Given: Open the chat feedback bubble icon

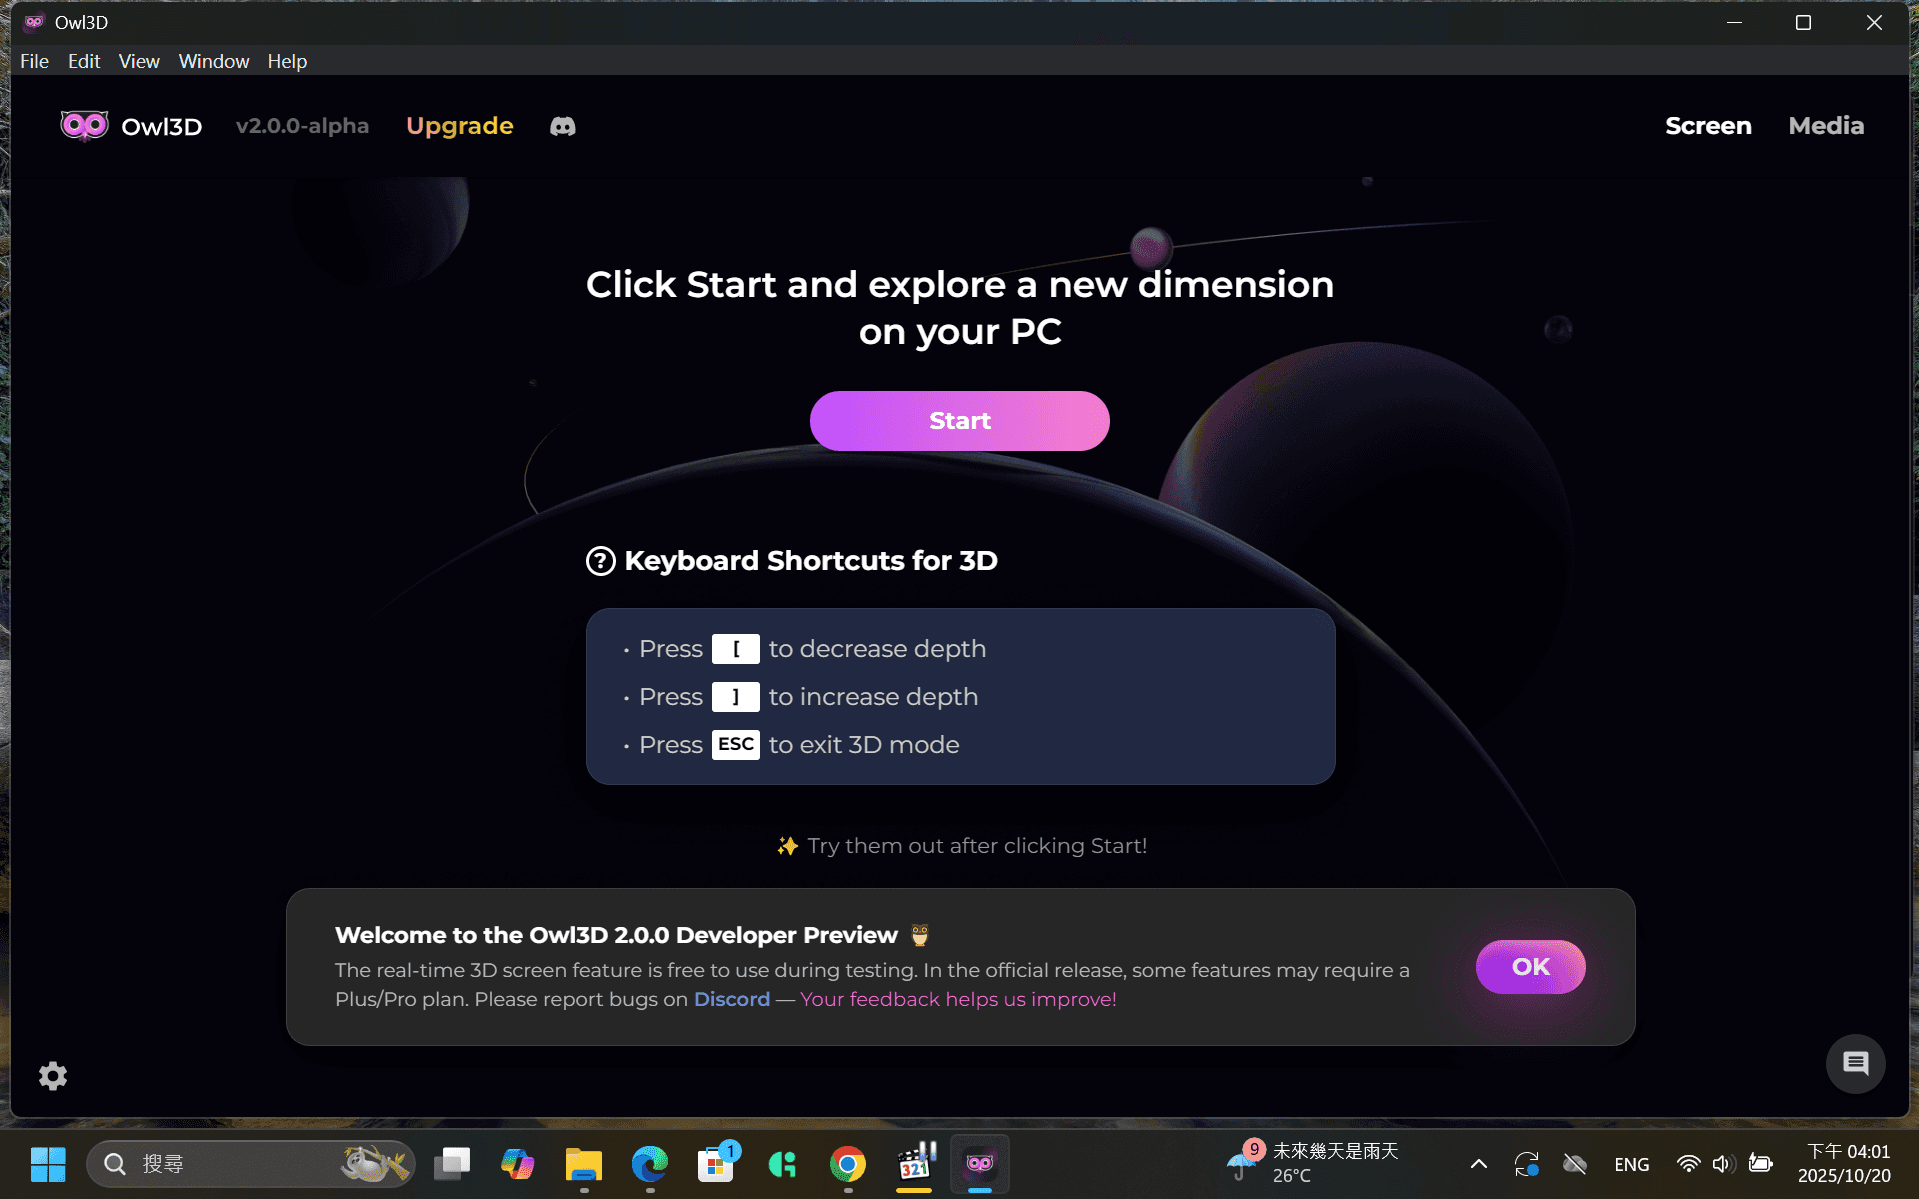Looking at the screenshot, I should (x=1856, y=1063).
